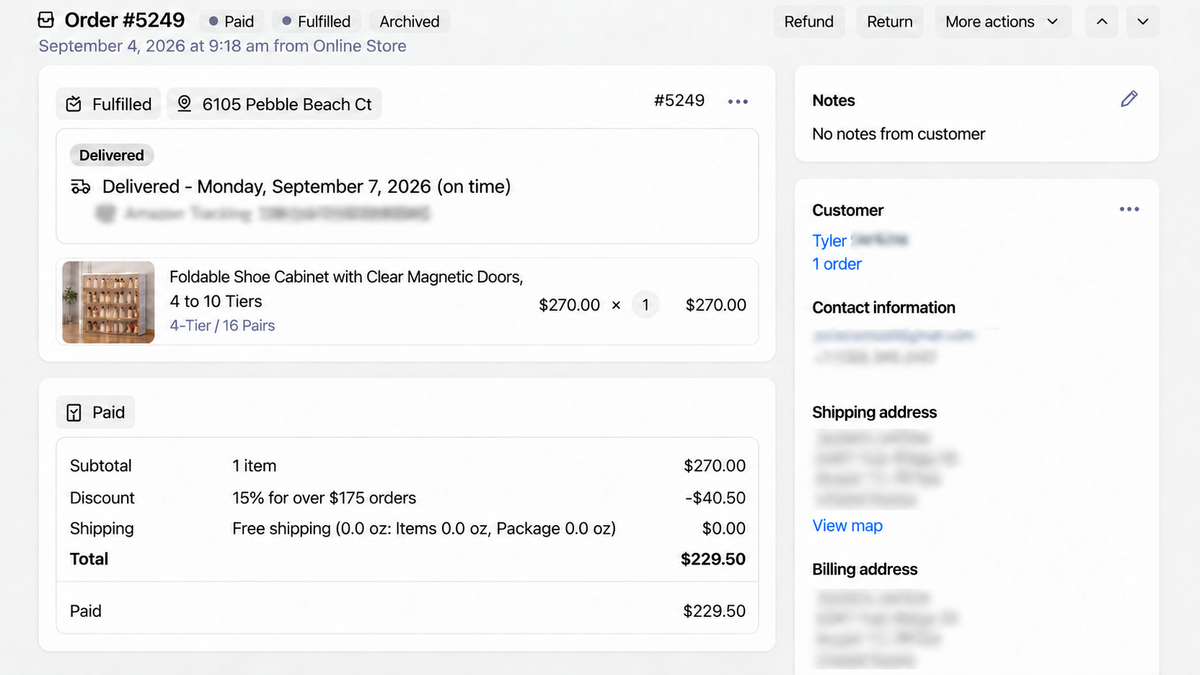Click the Refund button

pos(809,22)
